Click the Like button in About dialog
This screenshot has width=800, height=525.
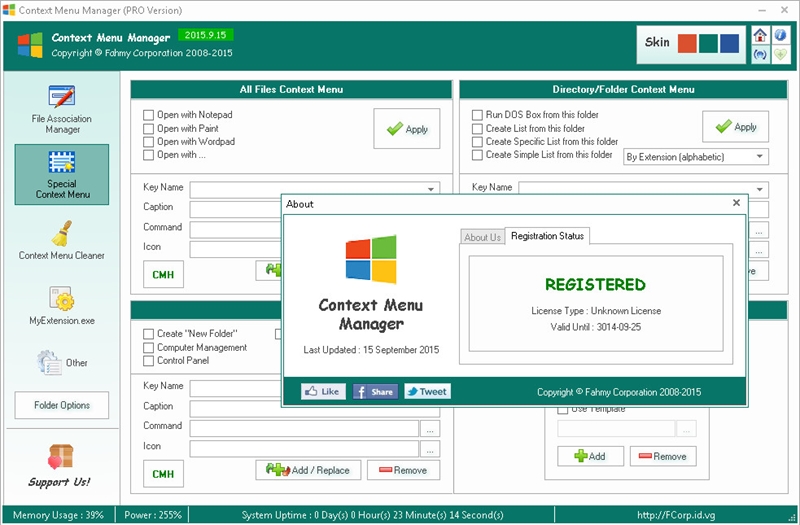coord(323,391)
